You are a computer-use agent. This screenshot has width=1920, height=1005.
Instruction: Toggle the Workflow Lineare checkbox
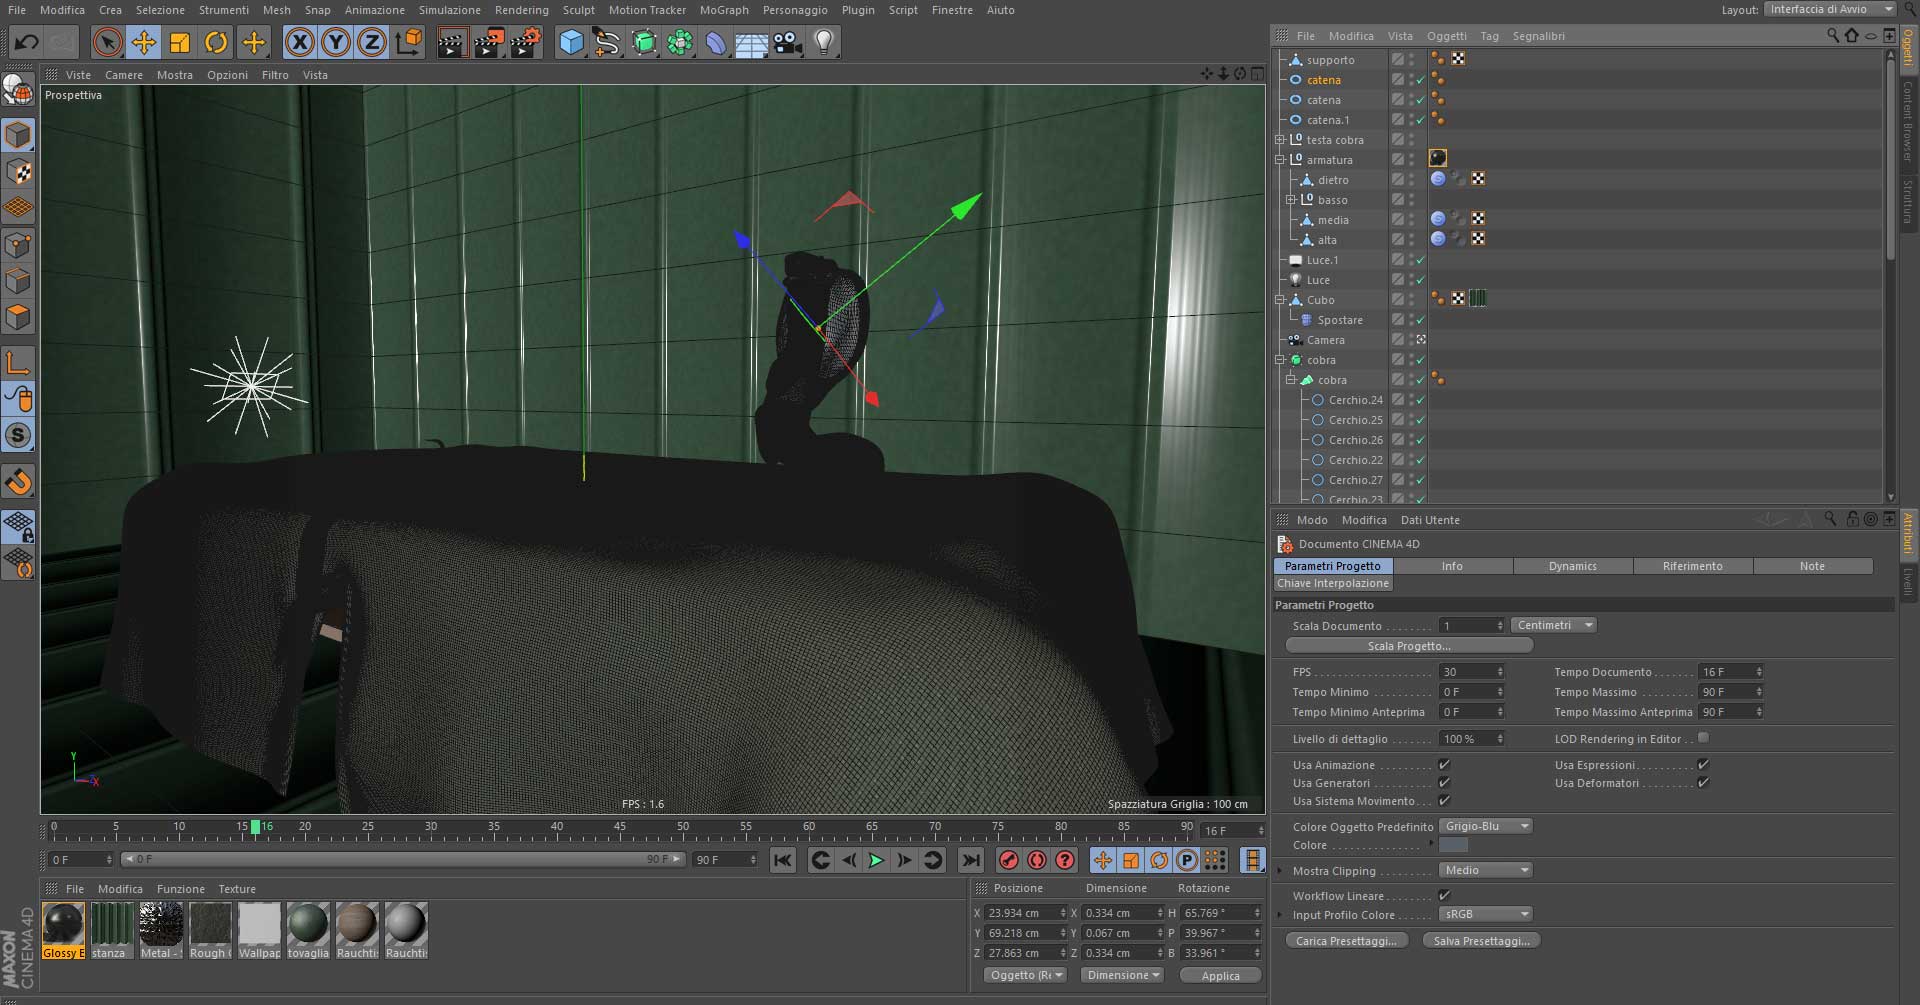tap(1444, 896)
